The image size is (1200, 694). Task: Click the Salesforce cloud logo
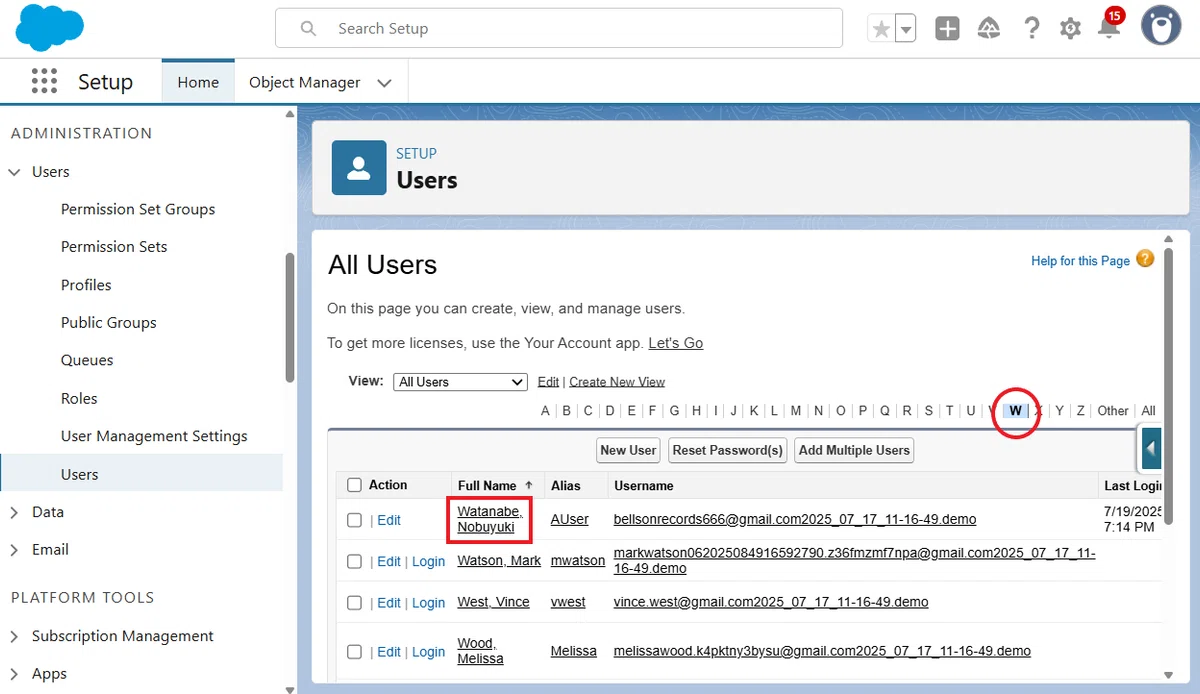point(50,27)
